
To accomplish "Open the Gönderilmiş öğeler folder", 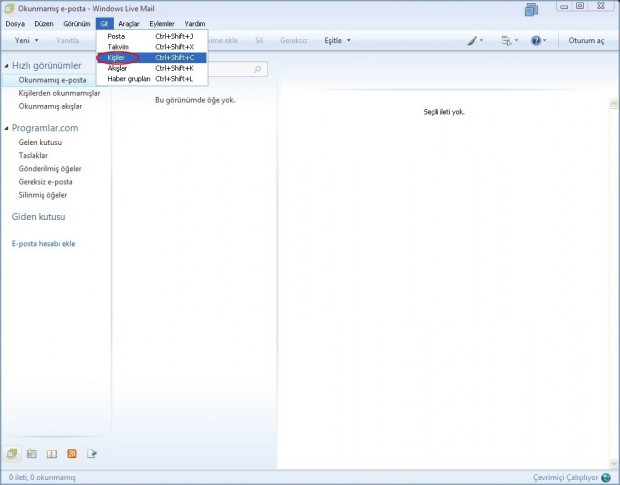I will click(50, 169).
